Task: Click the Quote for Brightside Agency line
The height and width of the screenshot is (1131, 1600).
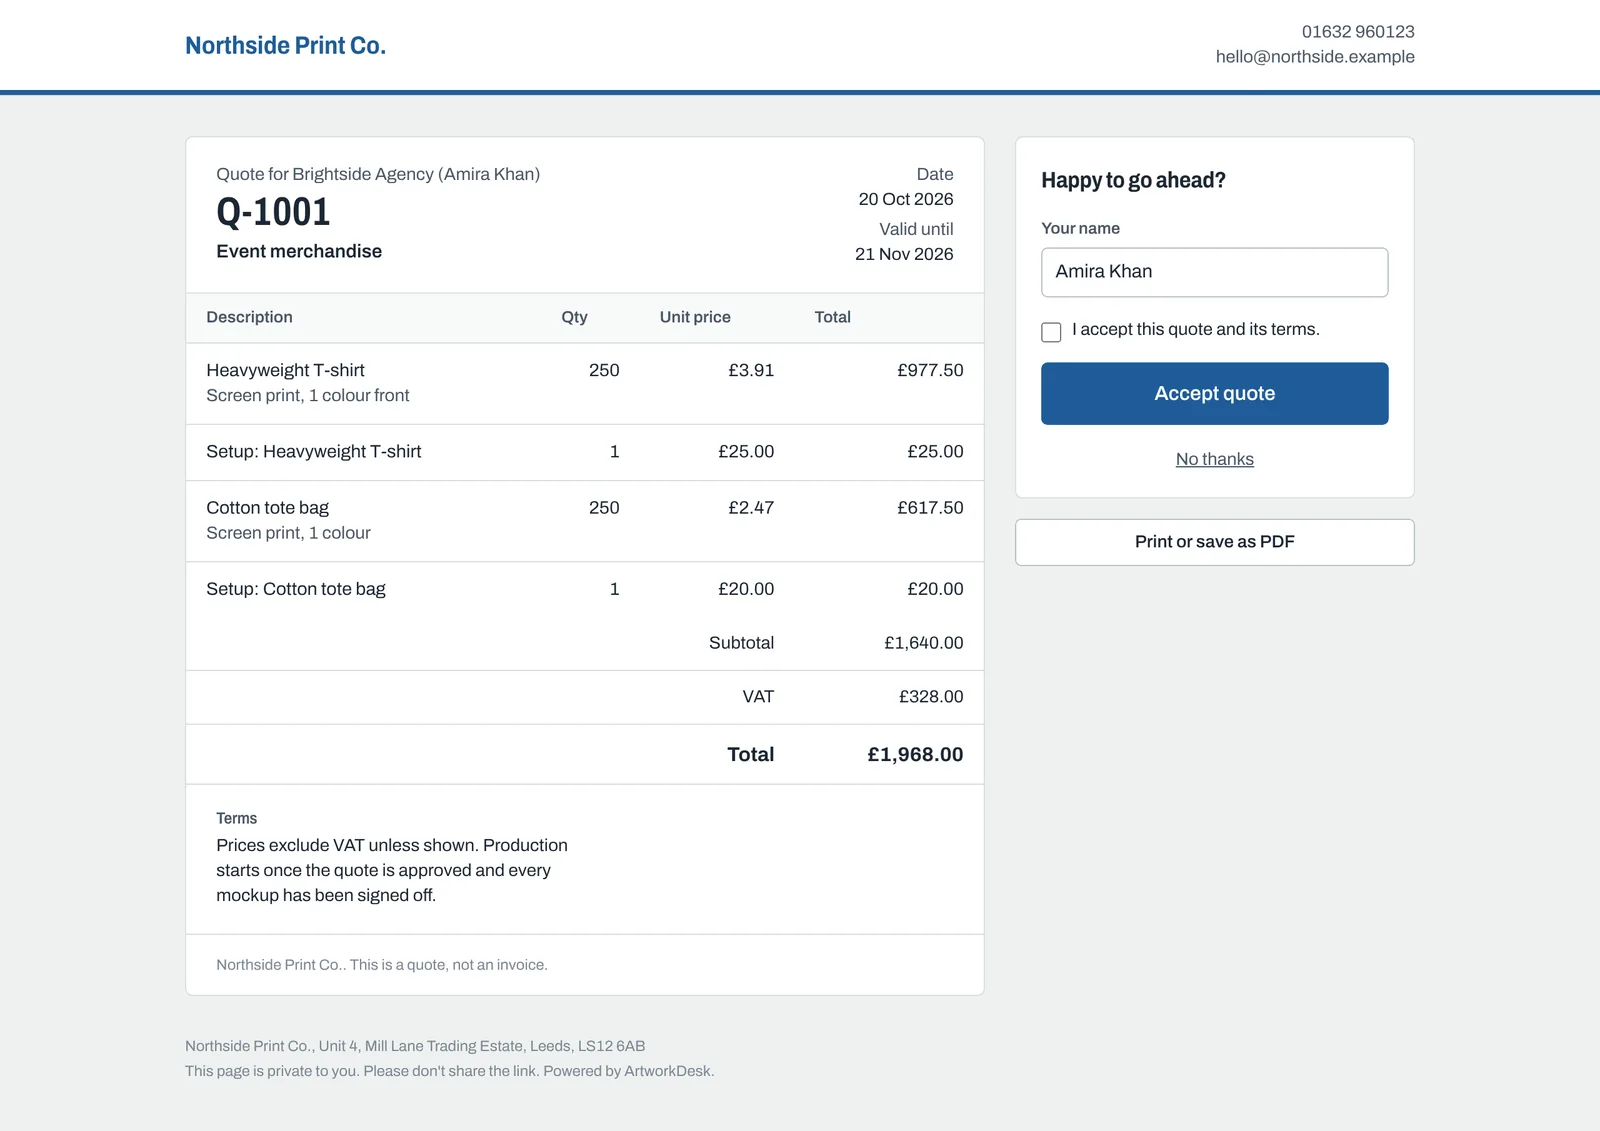Action: coord(378,174)
